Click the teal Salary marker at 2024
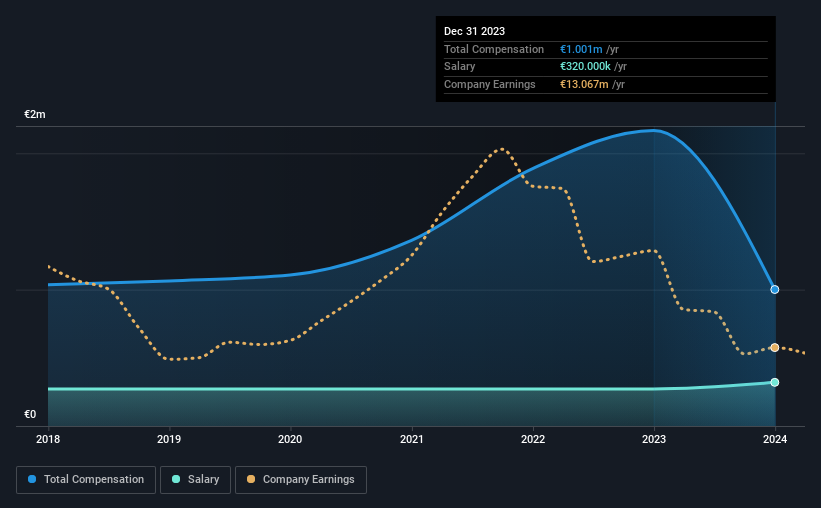 [x=774, y=382]
